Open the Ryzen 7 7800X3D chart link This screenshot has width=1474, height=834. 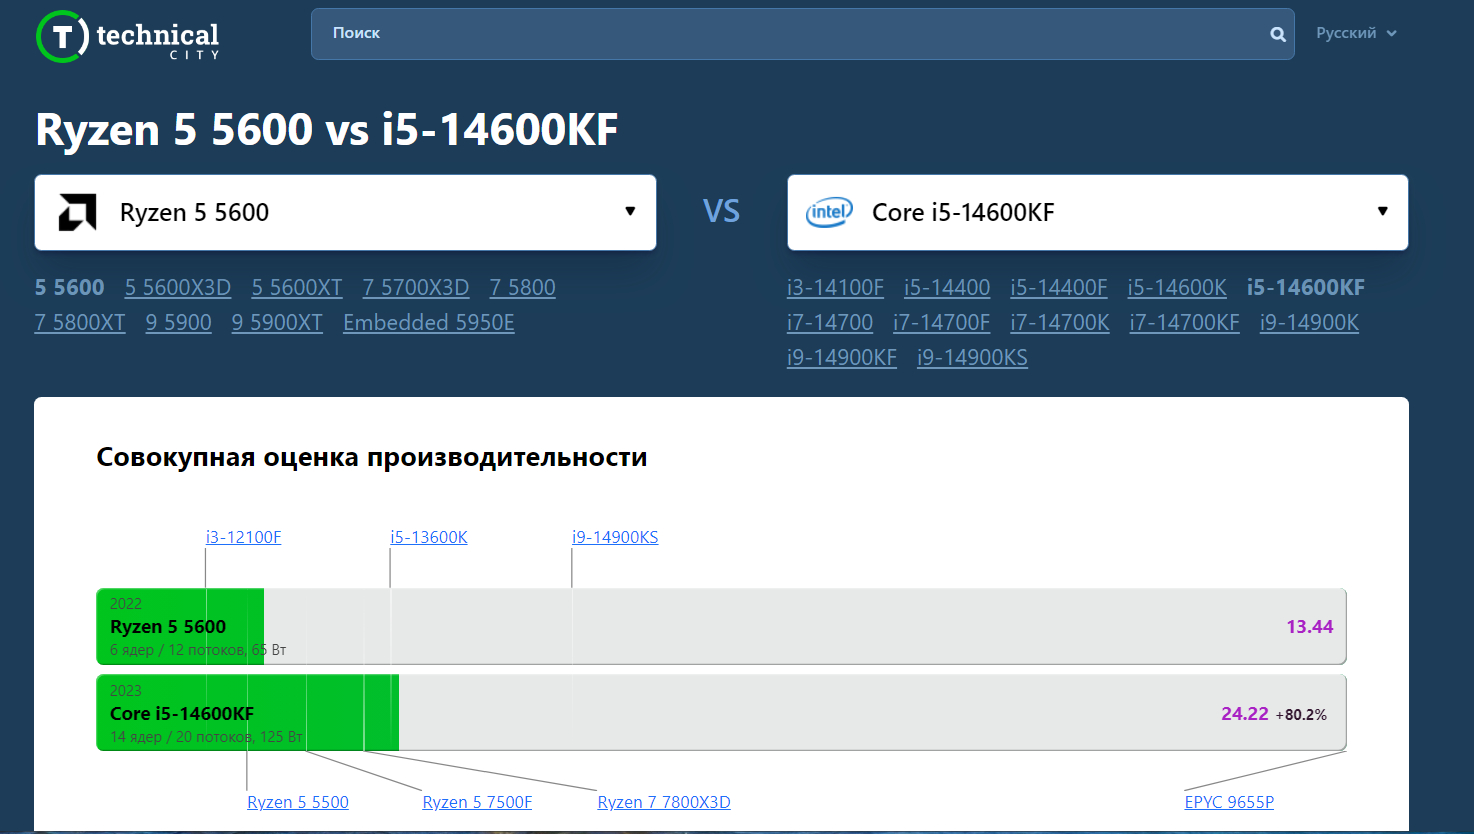tap(664, 802)
